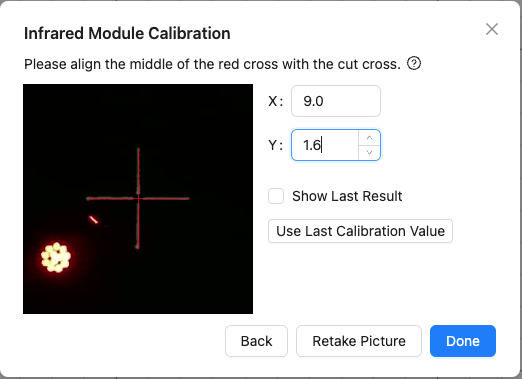Click the bright glowing spot in the preview
Viewport: 522px width, 379px height.
pos(56,257)
